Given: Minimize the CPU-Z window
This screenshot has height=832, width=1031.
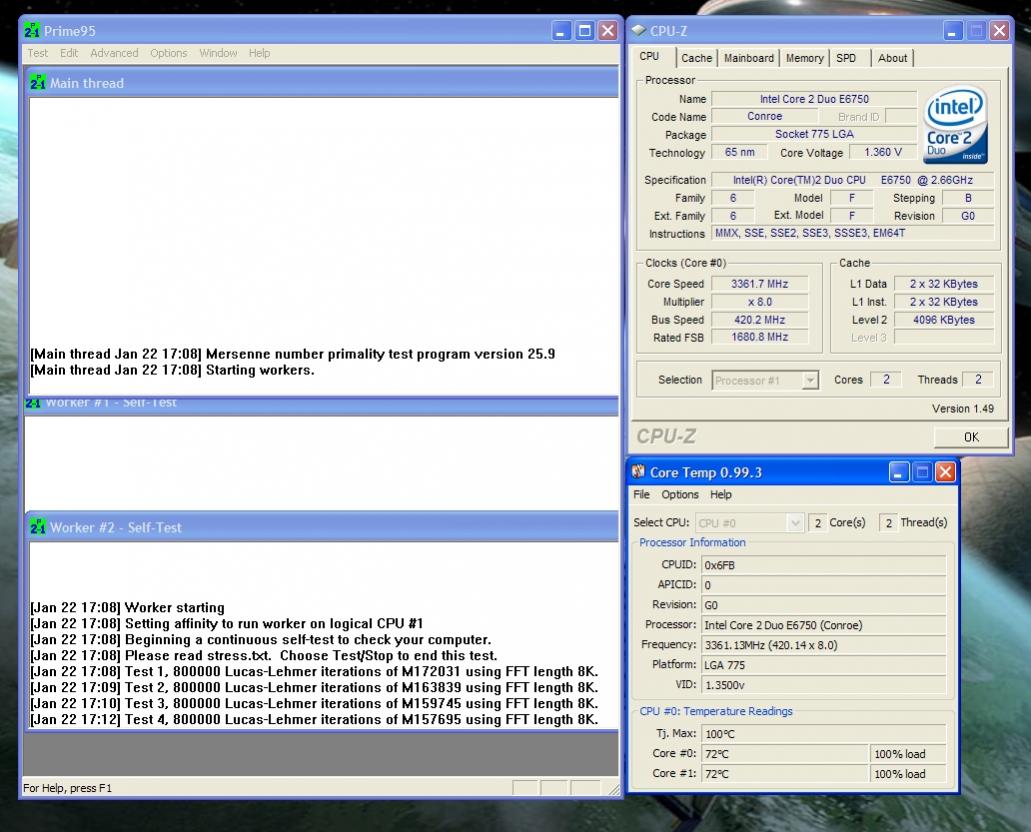Looking at the screenshot, I should [x=953, y=30].
